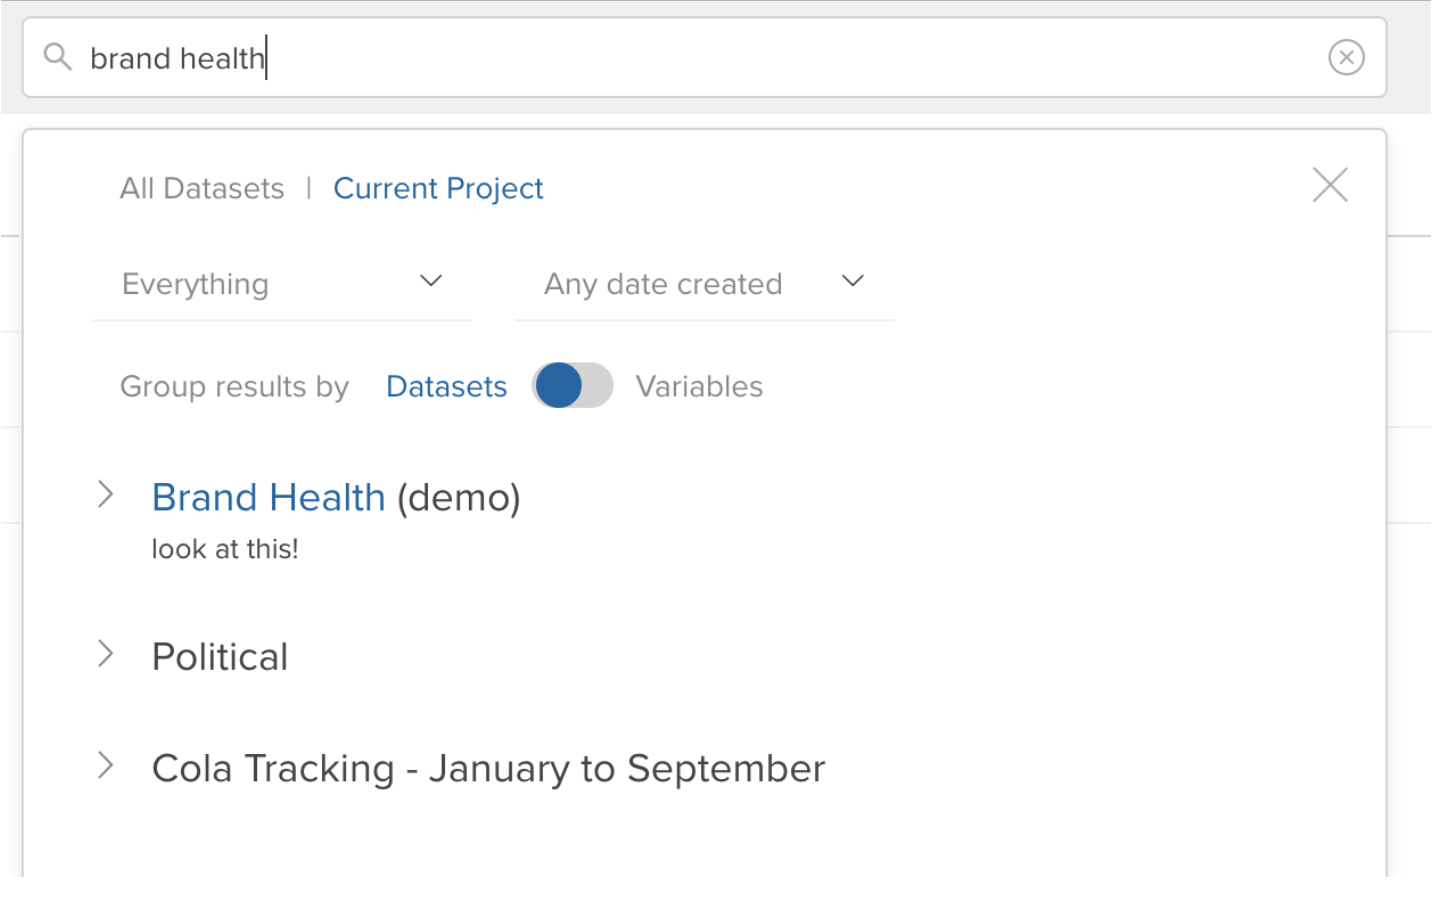Open Cola Tracking - January to September
The height and width of the screenshot is (916, 1434).
click(488, 769)
